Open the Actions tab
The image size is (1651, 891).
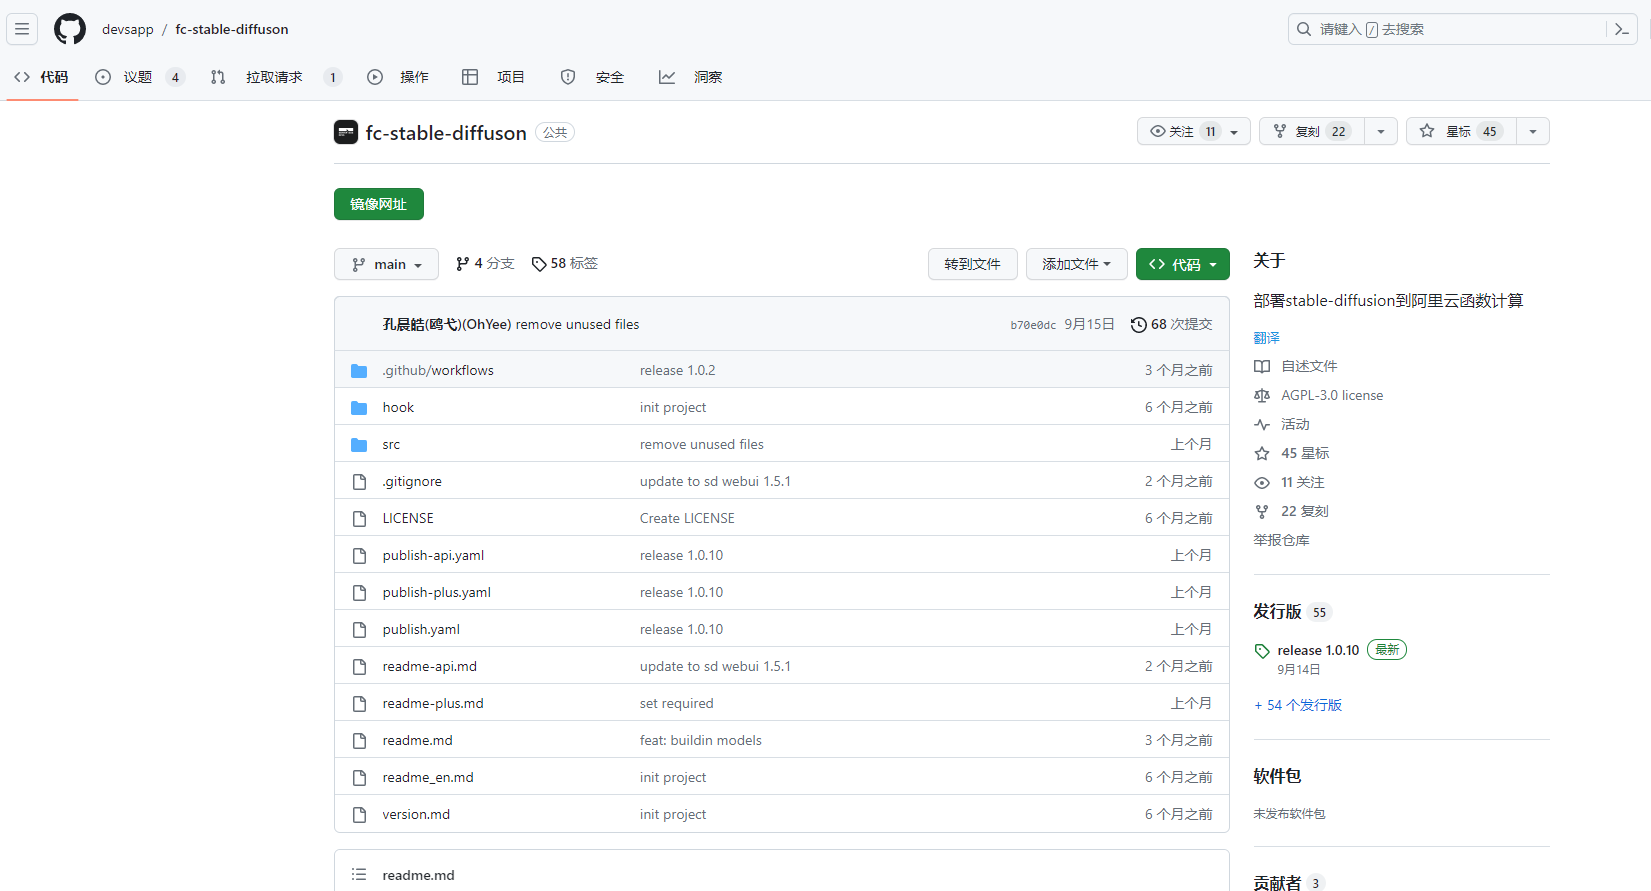click(x=398, y=77)
